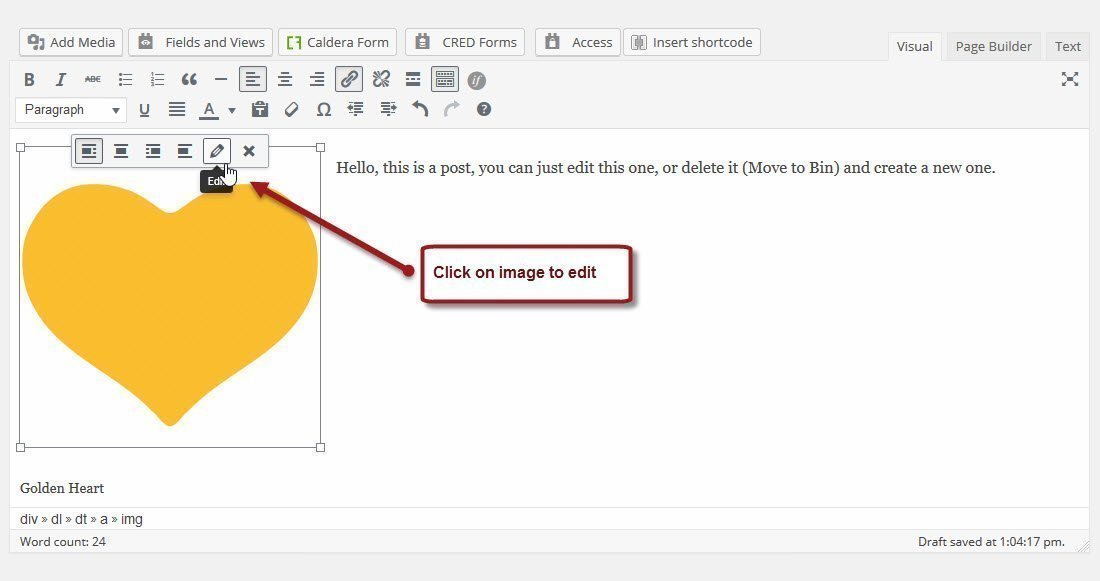Insert a blockquote
The height and width of the screenshot is (581, 1100).
coord(189,80)
